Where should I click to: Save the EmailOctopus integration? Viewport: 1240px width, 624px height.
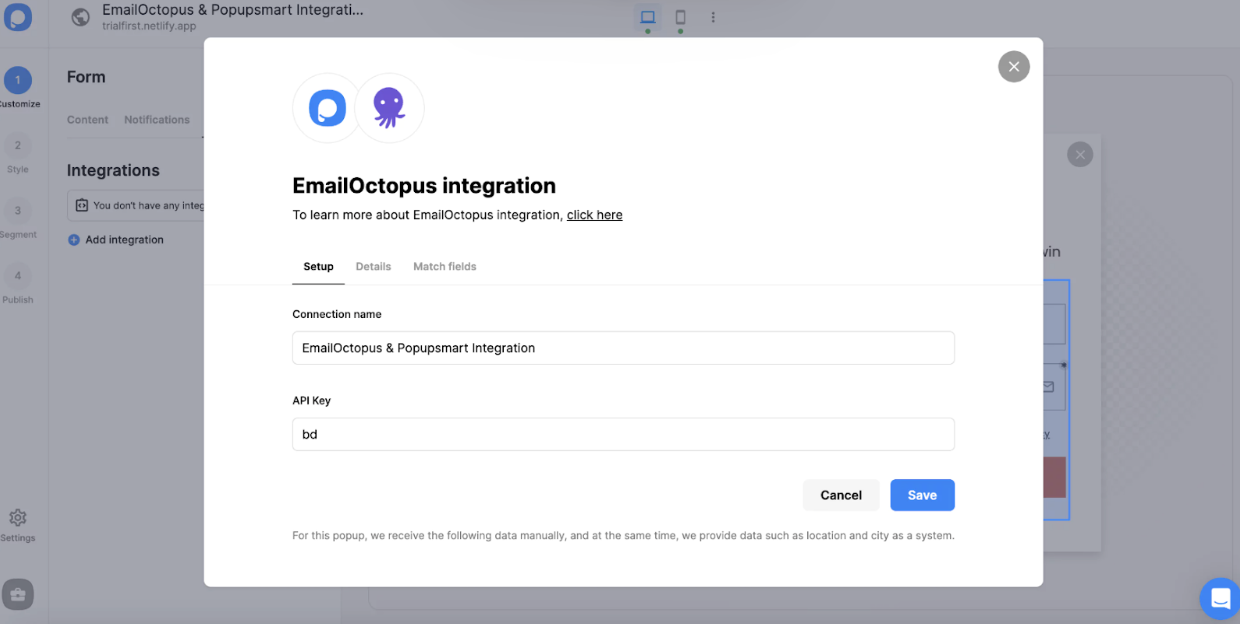coord(922,495)
